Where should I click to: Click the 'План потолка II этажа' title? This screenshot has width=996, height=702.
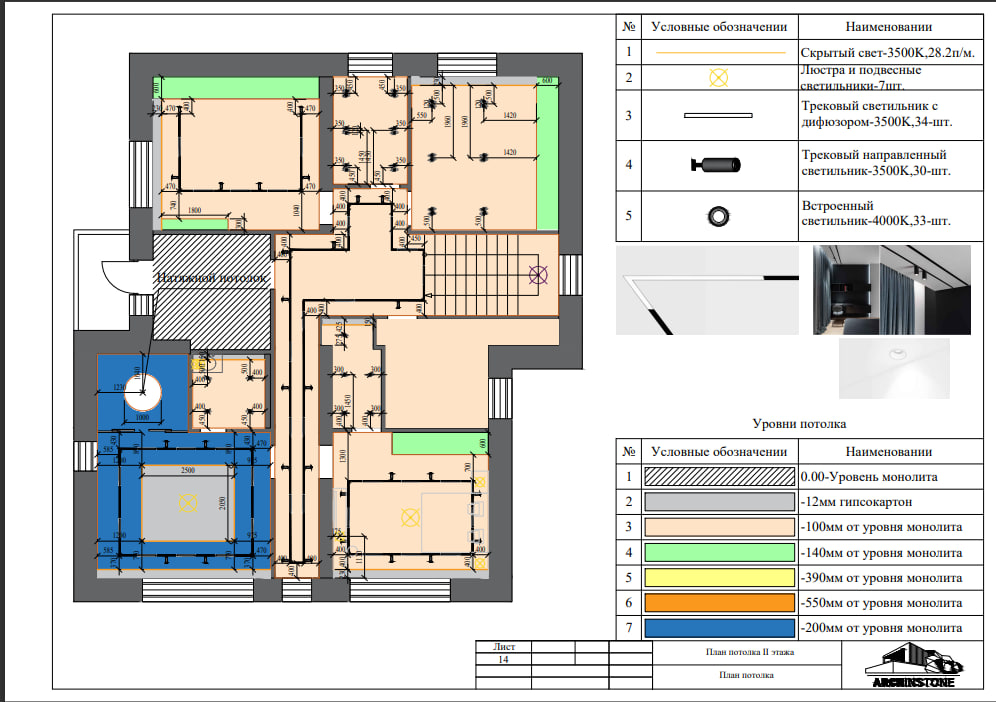750,652
